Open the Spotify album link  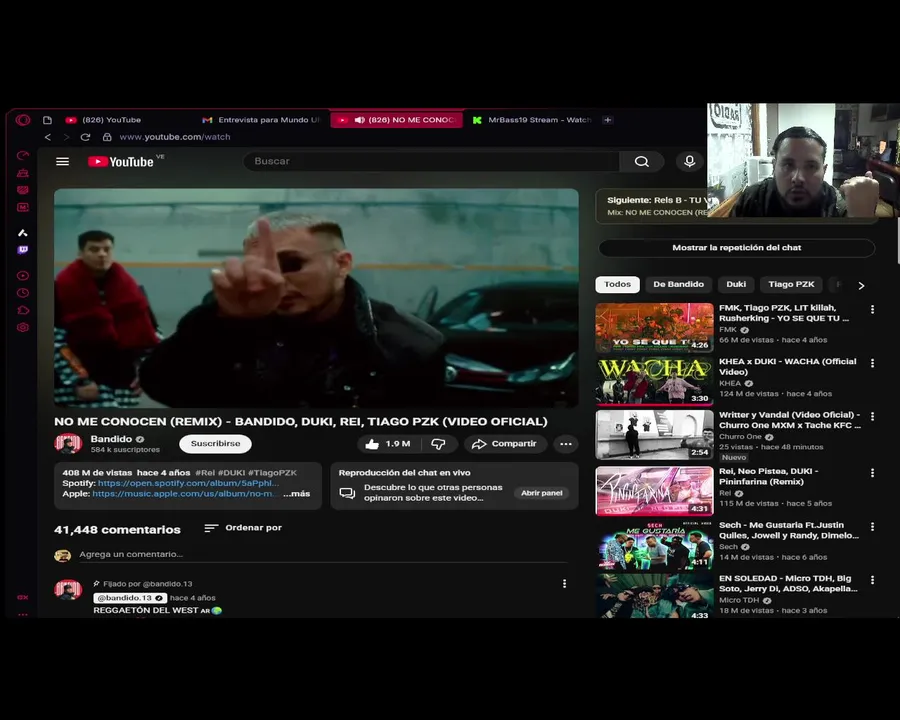pyautogui.click(x=188, y=483)
